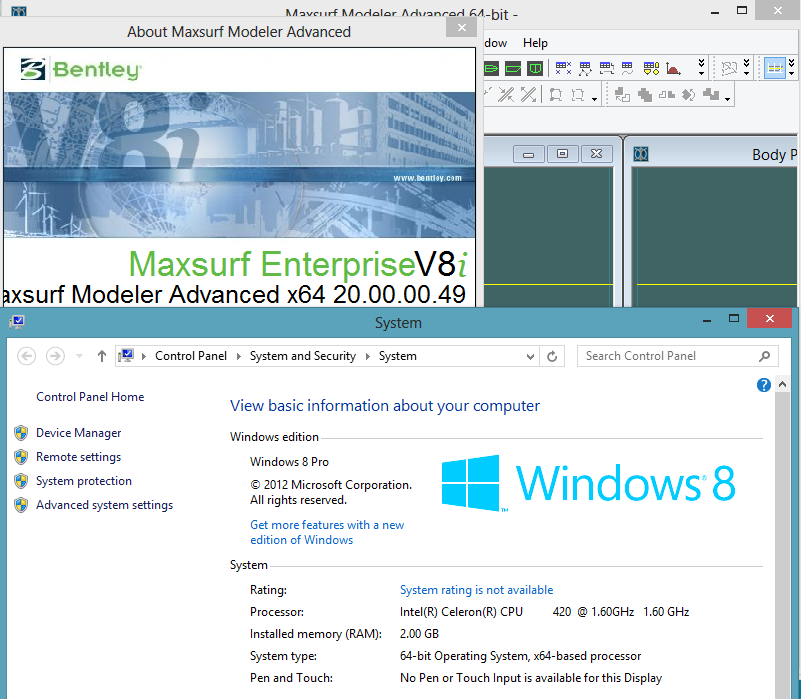
Task: Refresh the System Control Panel page
Action: pos(552,356)
